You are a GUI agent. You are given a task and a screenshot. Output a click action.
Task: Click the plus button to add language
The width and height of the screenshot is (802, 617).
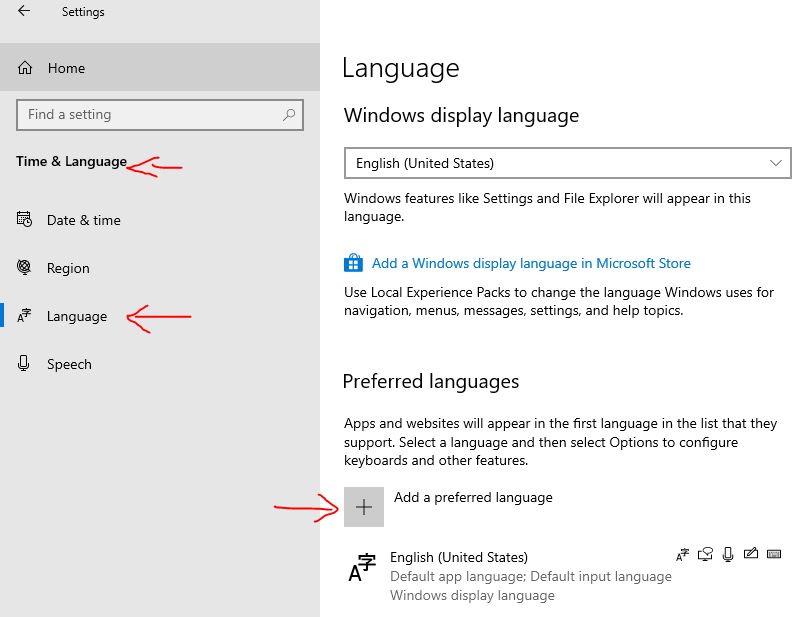click(364, 507)
